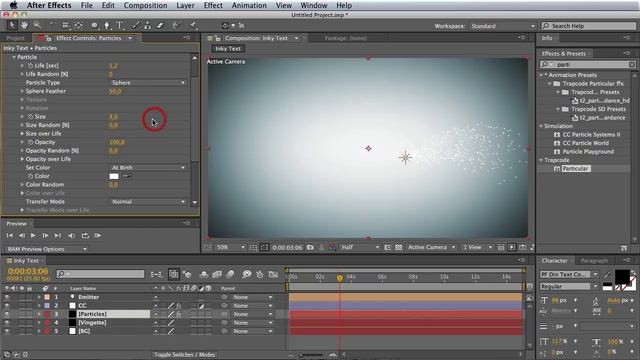Open the Effect menu
The image size is (640, 360).
[x=213, y=5]
